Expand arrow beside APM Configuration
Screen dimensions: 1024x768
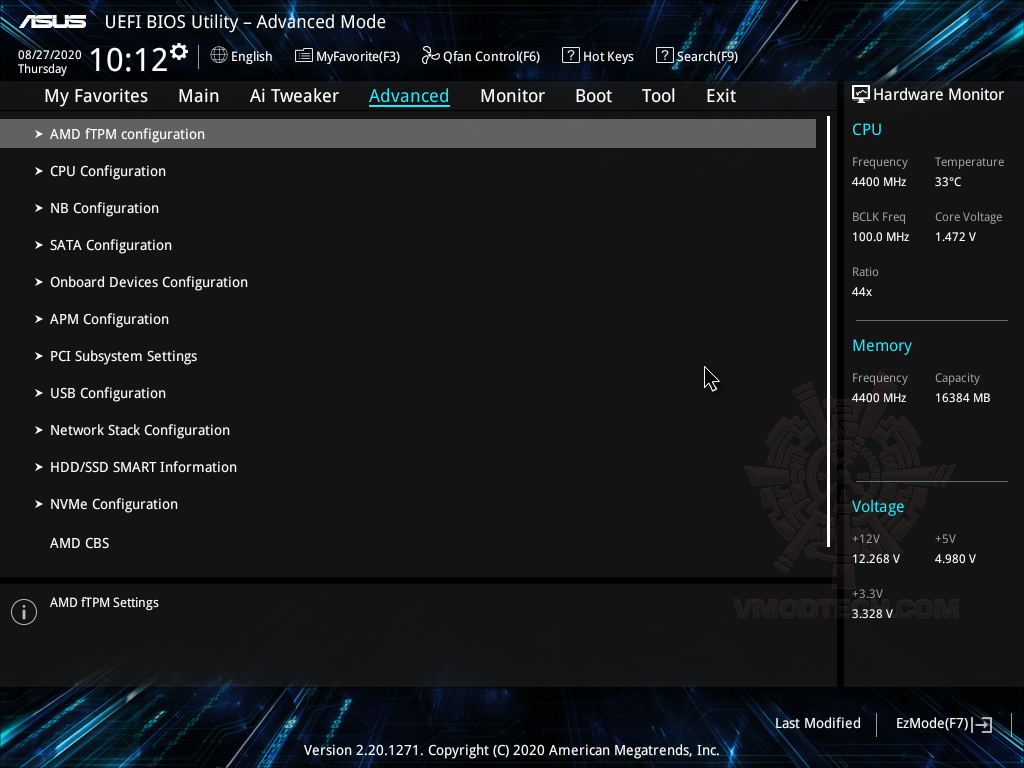(39, 319)
